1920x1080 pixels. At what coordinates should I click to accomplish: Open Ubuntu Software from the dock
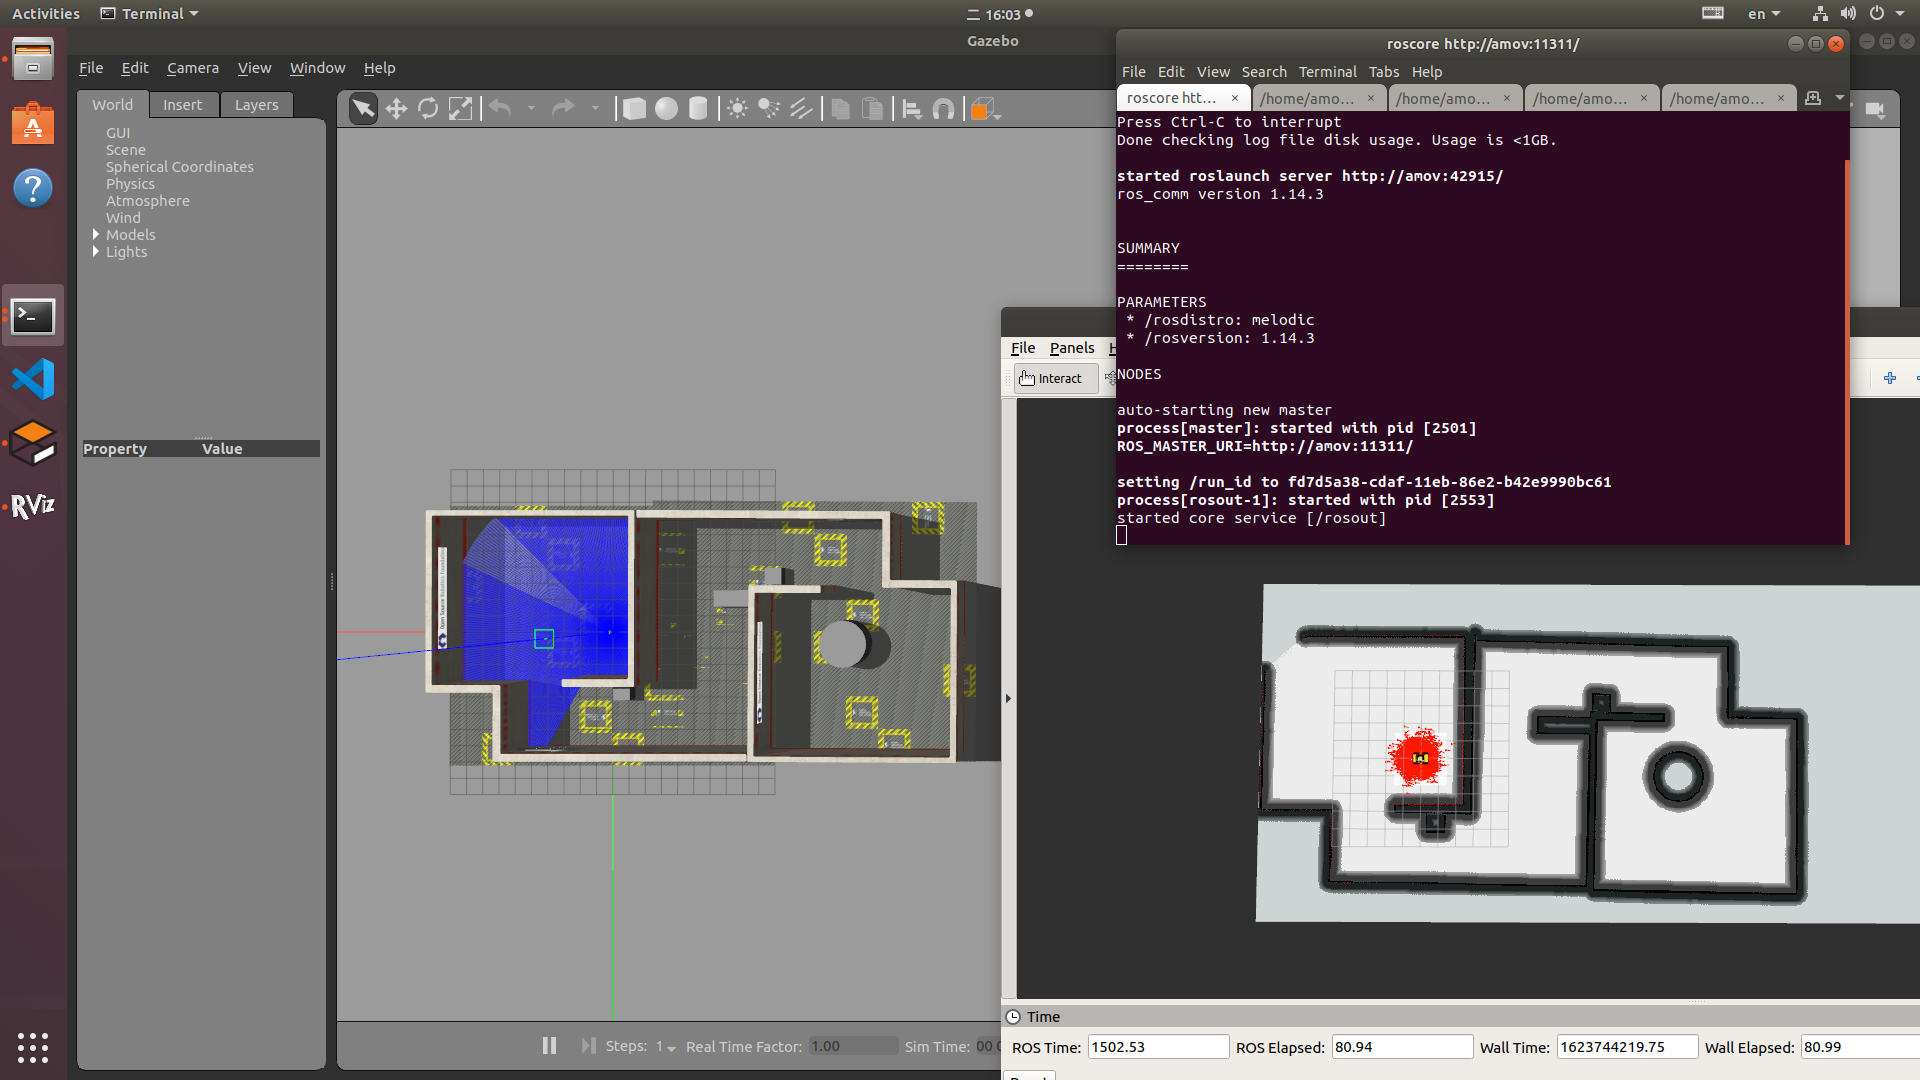point(33,124)
